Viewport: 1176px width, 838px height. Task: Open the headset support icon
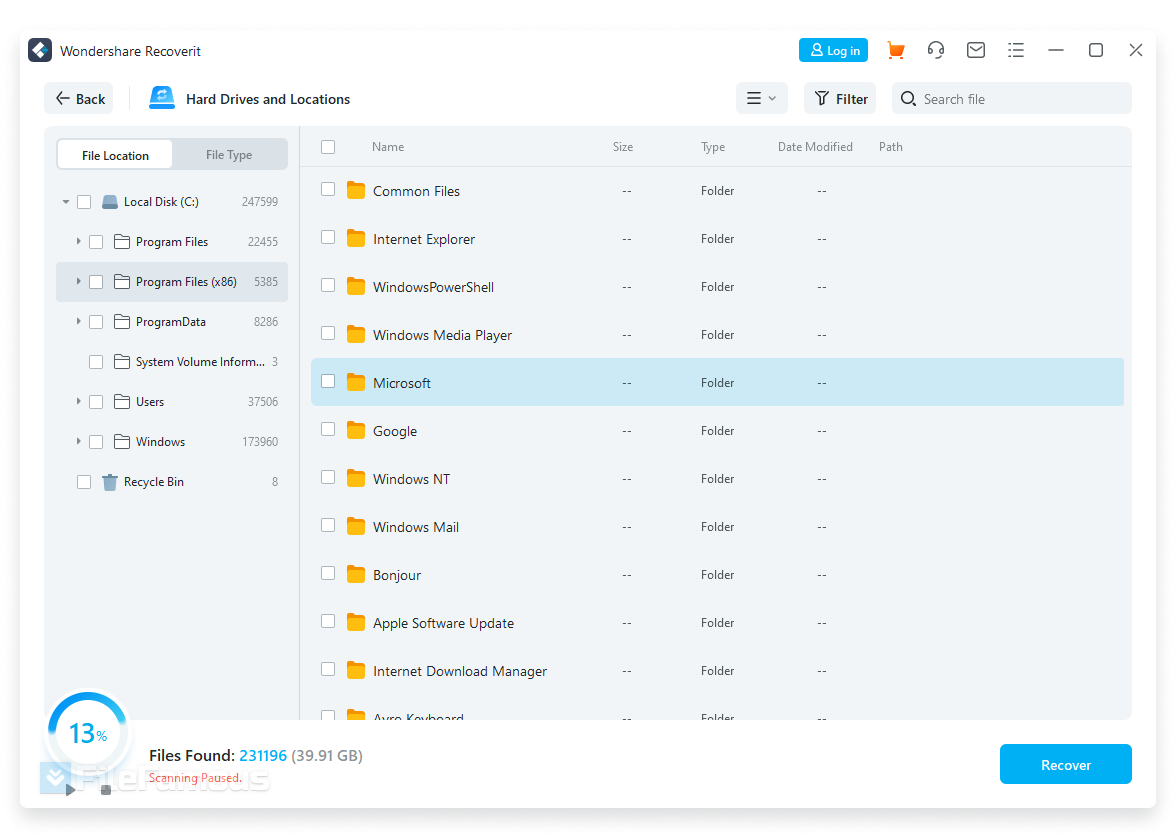click(x=935, y=50)
